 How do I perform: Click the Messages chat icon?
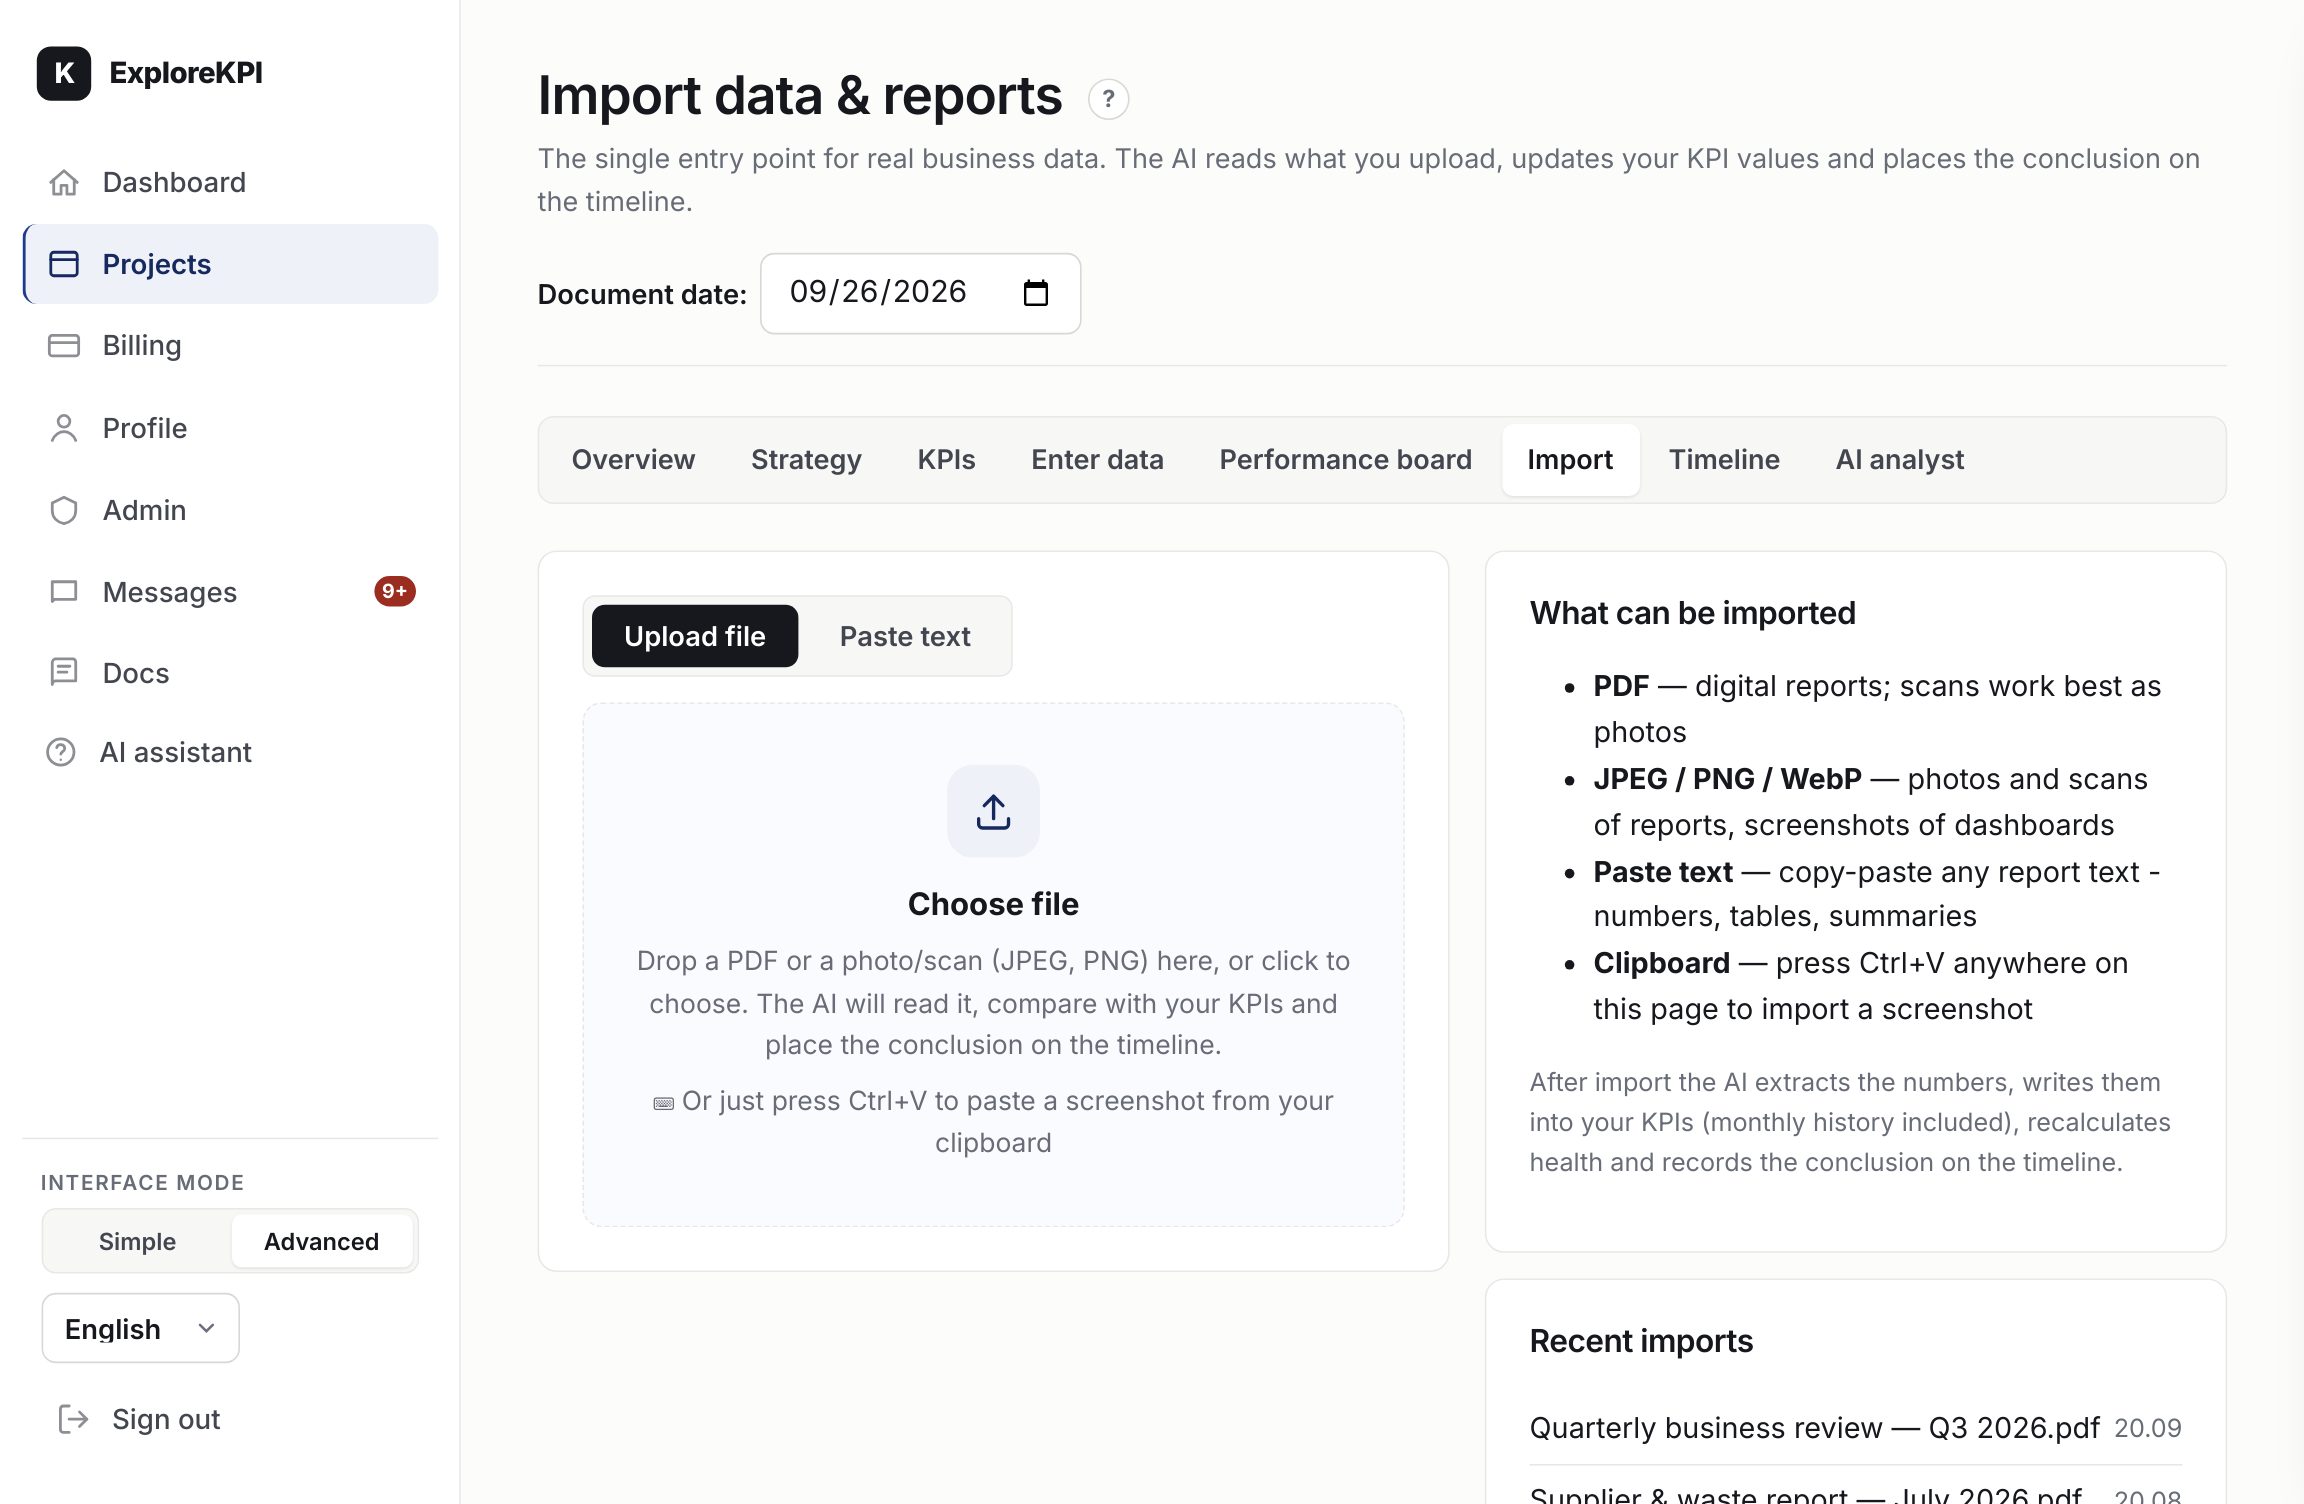(x=64, y=592)
